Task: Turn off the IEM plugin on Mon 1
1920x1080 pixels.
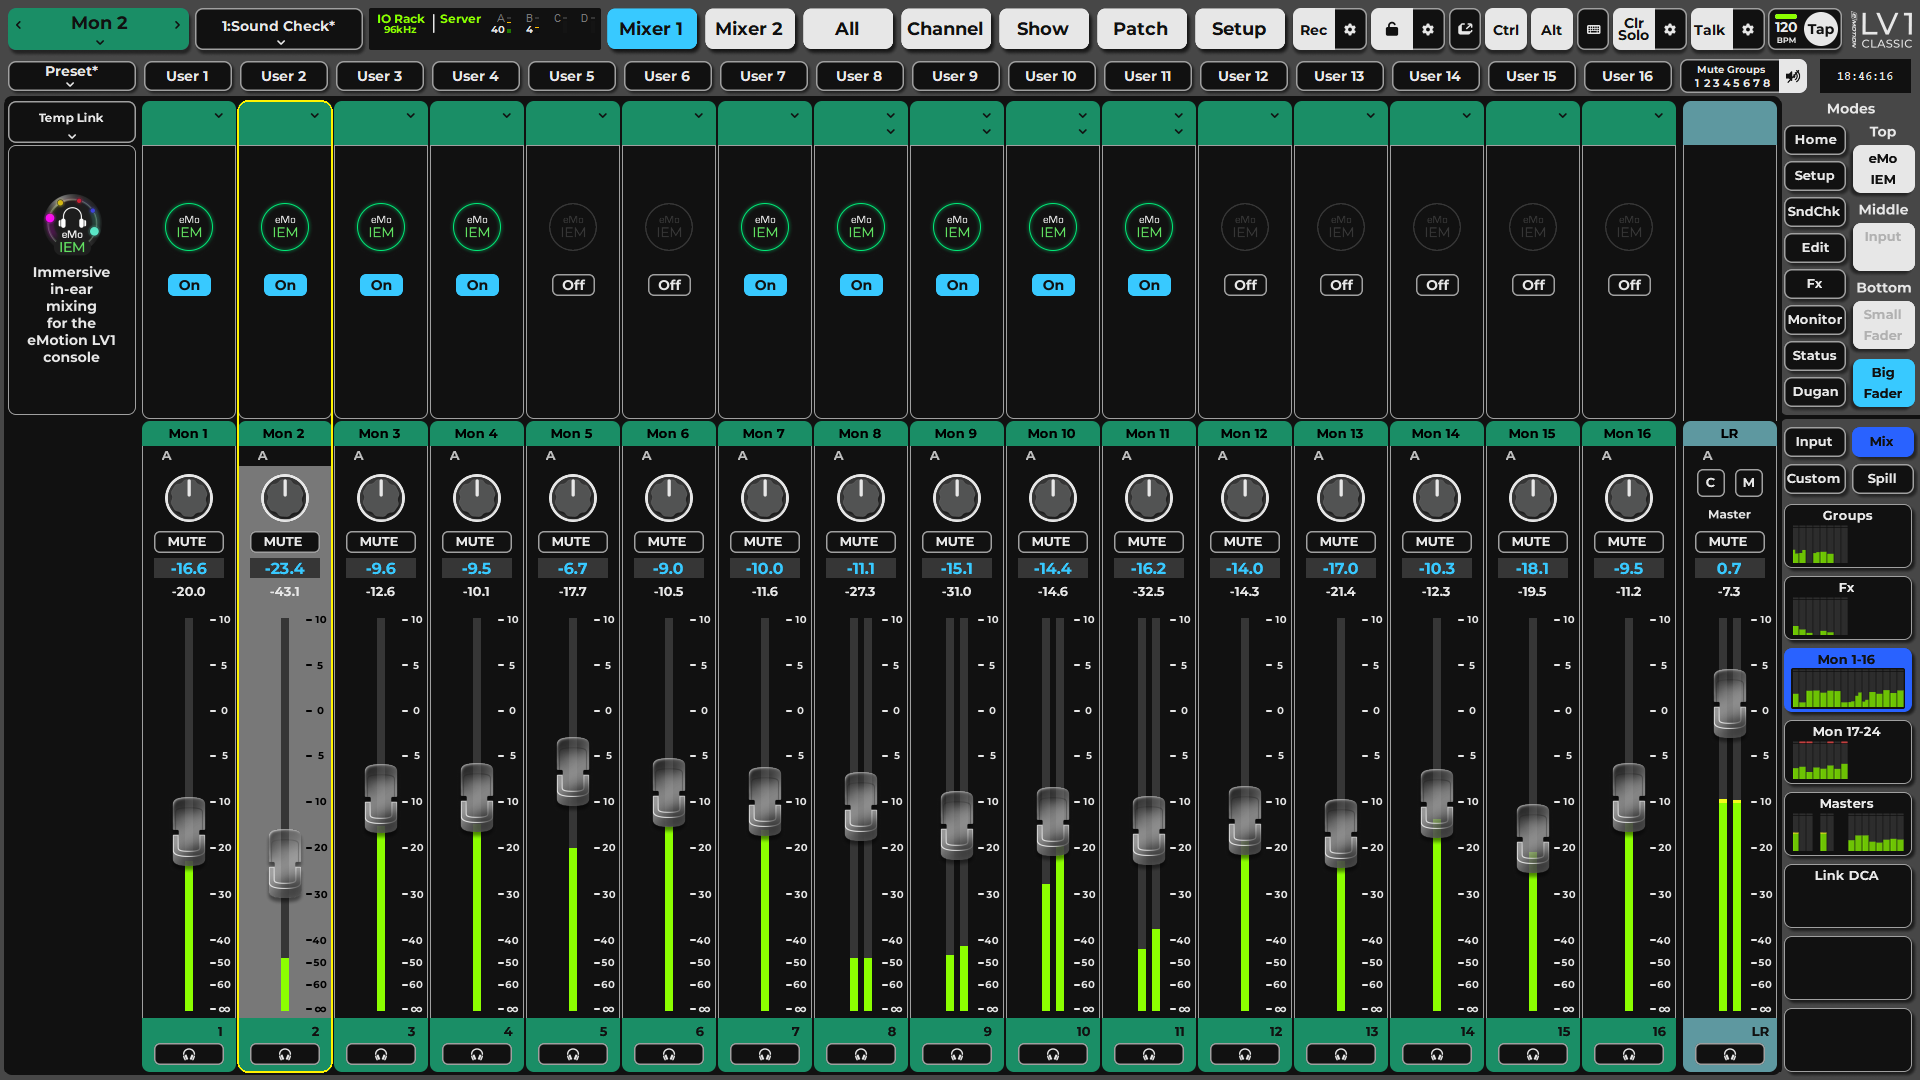Action: pyautogui.click(x=189, y=285)
